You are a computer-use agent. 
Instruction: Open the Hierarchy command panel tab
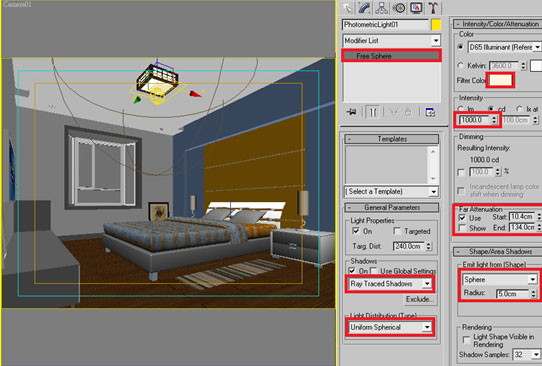382,8
